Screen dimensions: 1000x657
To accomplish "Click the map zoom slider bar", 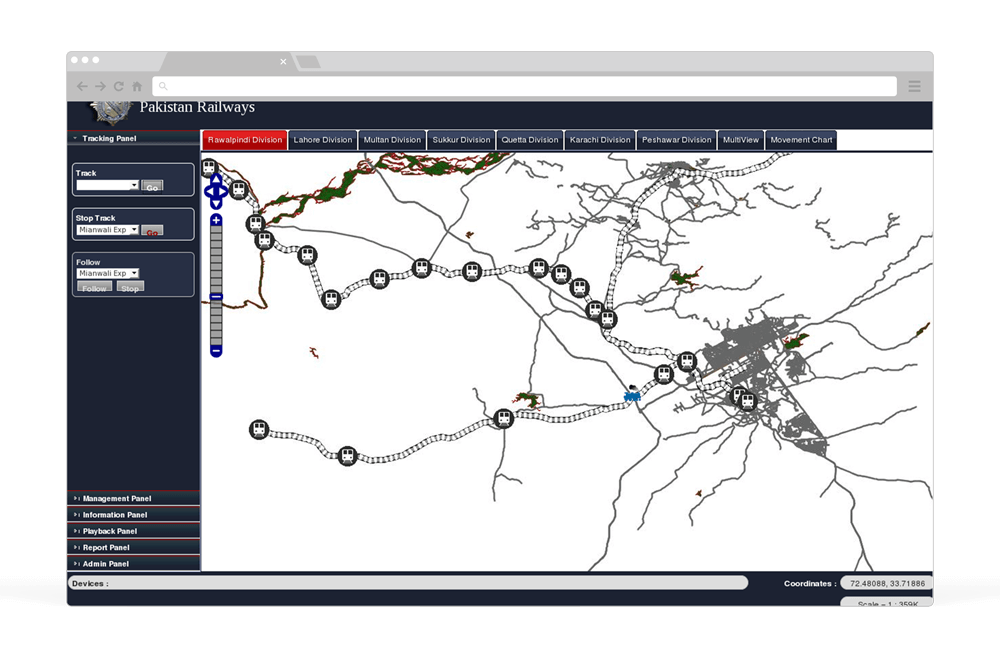I will [216, 286].
